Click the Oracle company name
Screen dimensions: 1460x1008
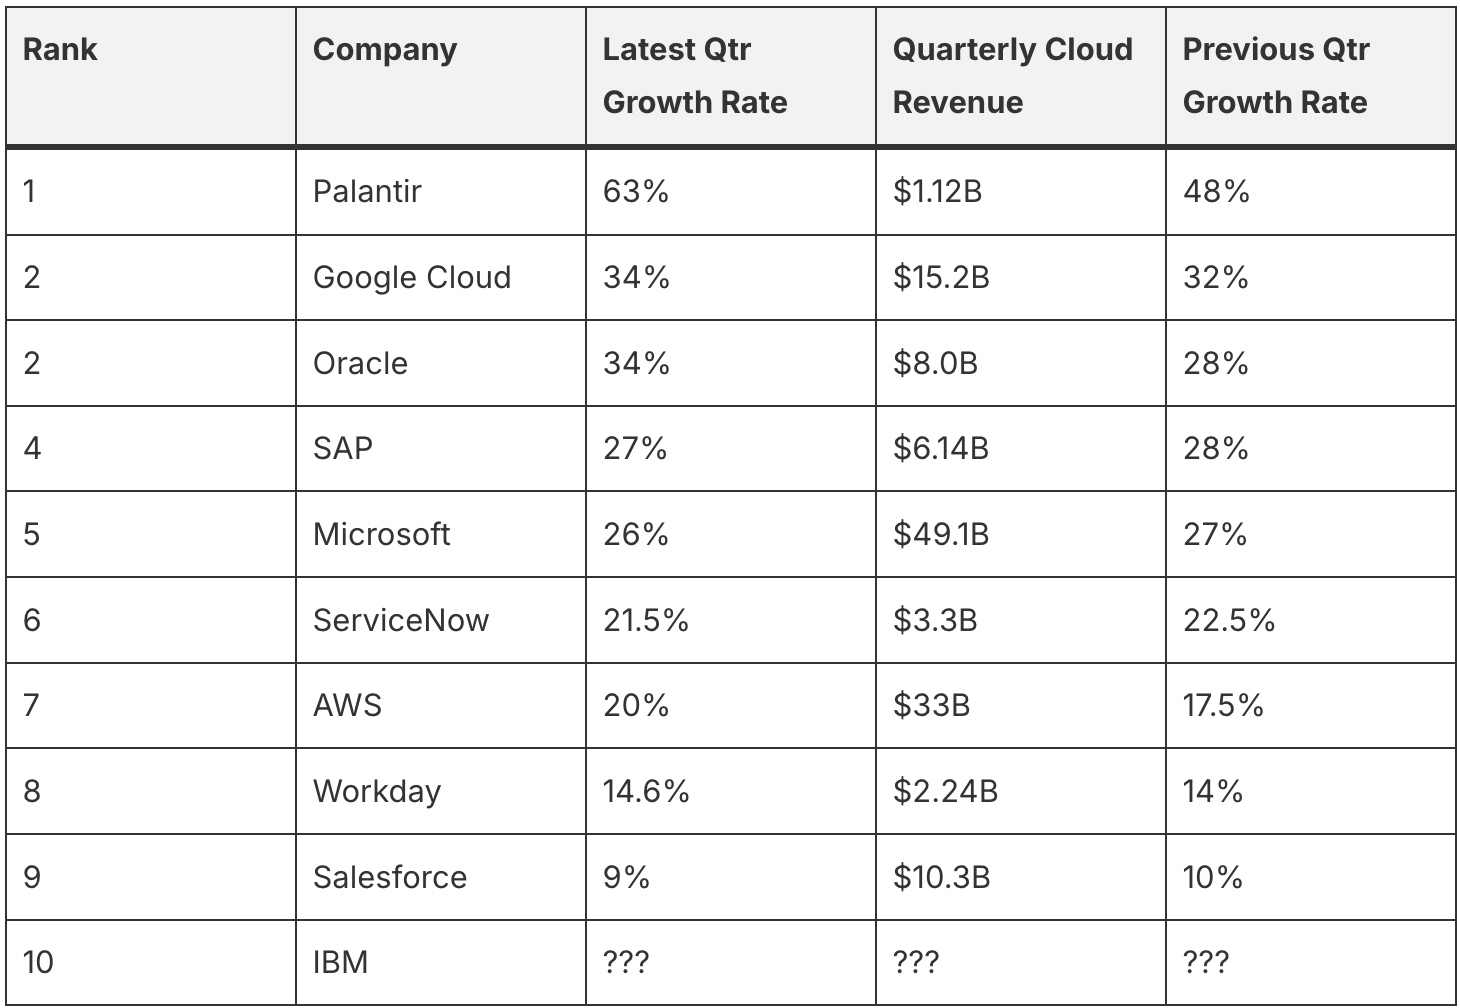click(x=360, y=363)
